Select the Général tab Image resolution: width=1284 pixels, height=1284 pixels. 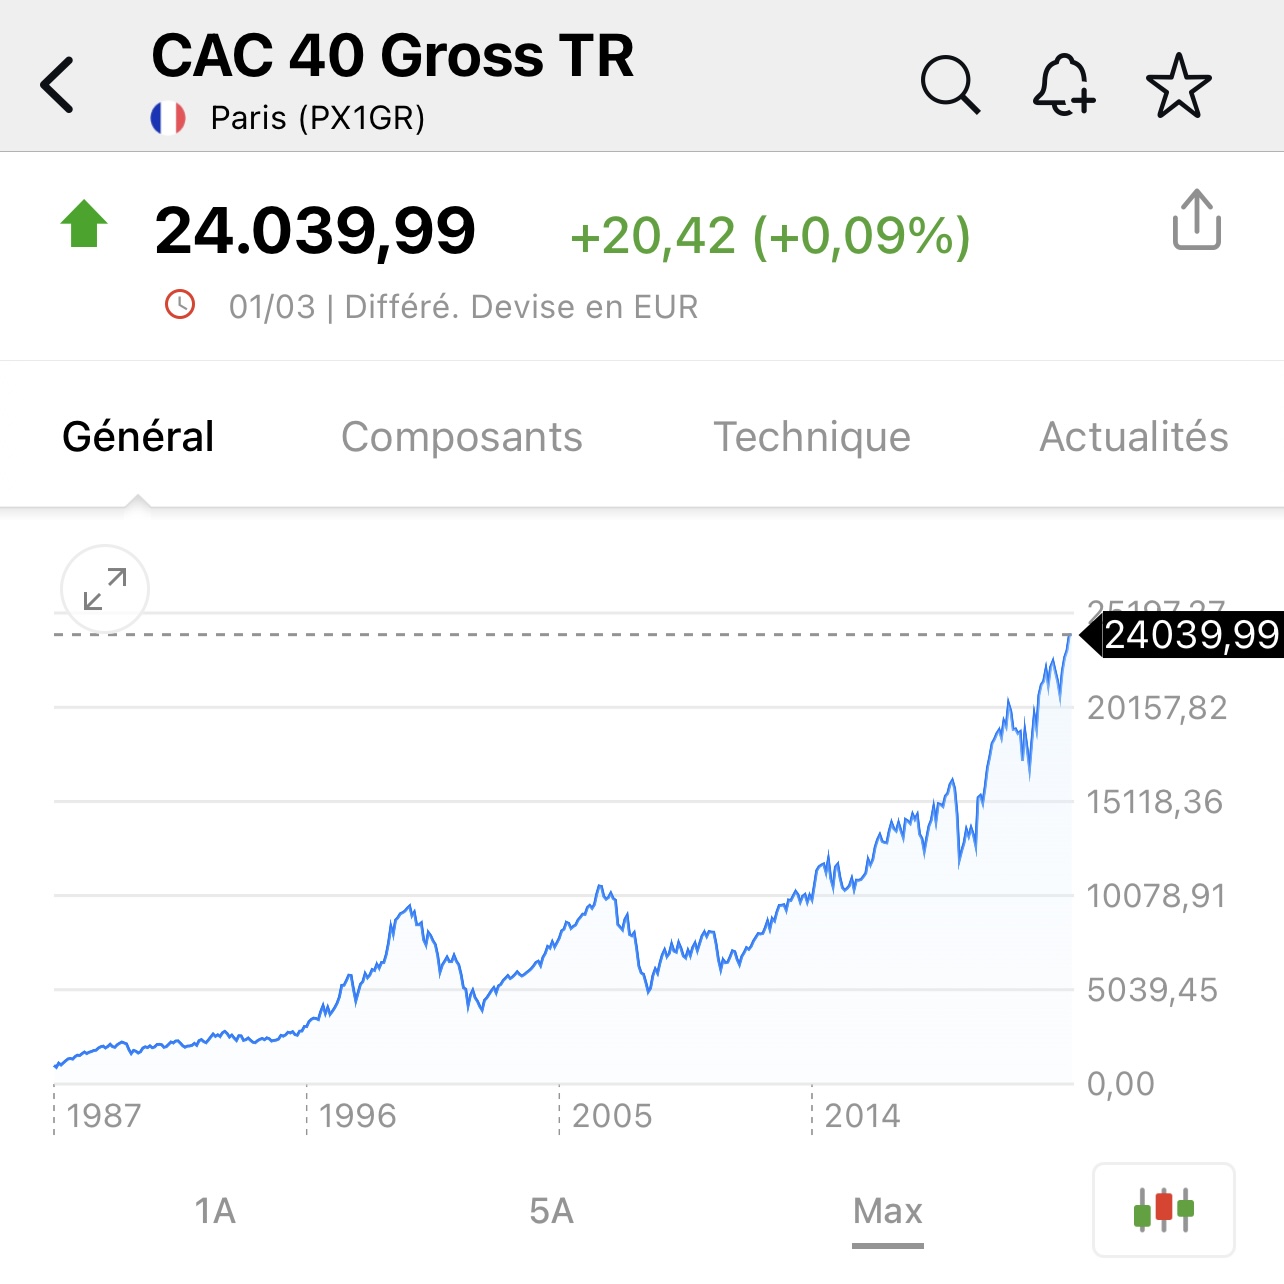(138, 437)
